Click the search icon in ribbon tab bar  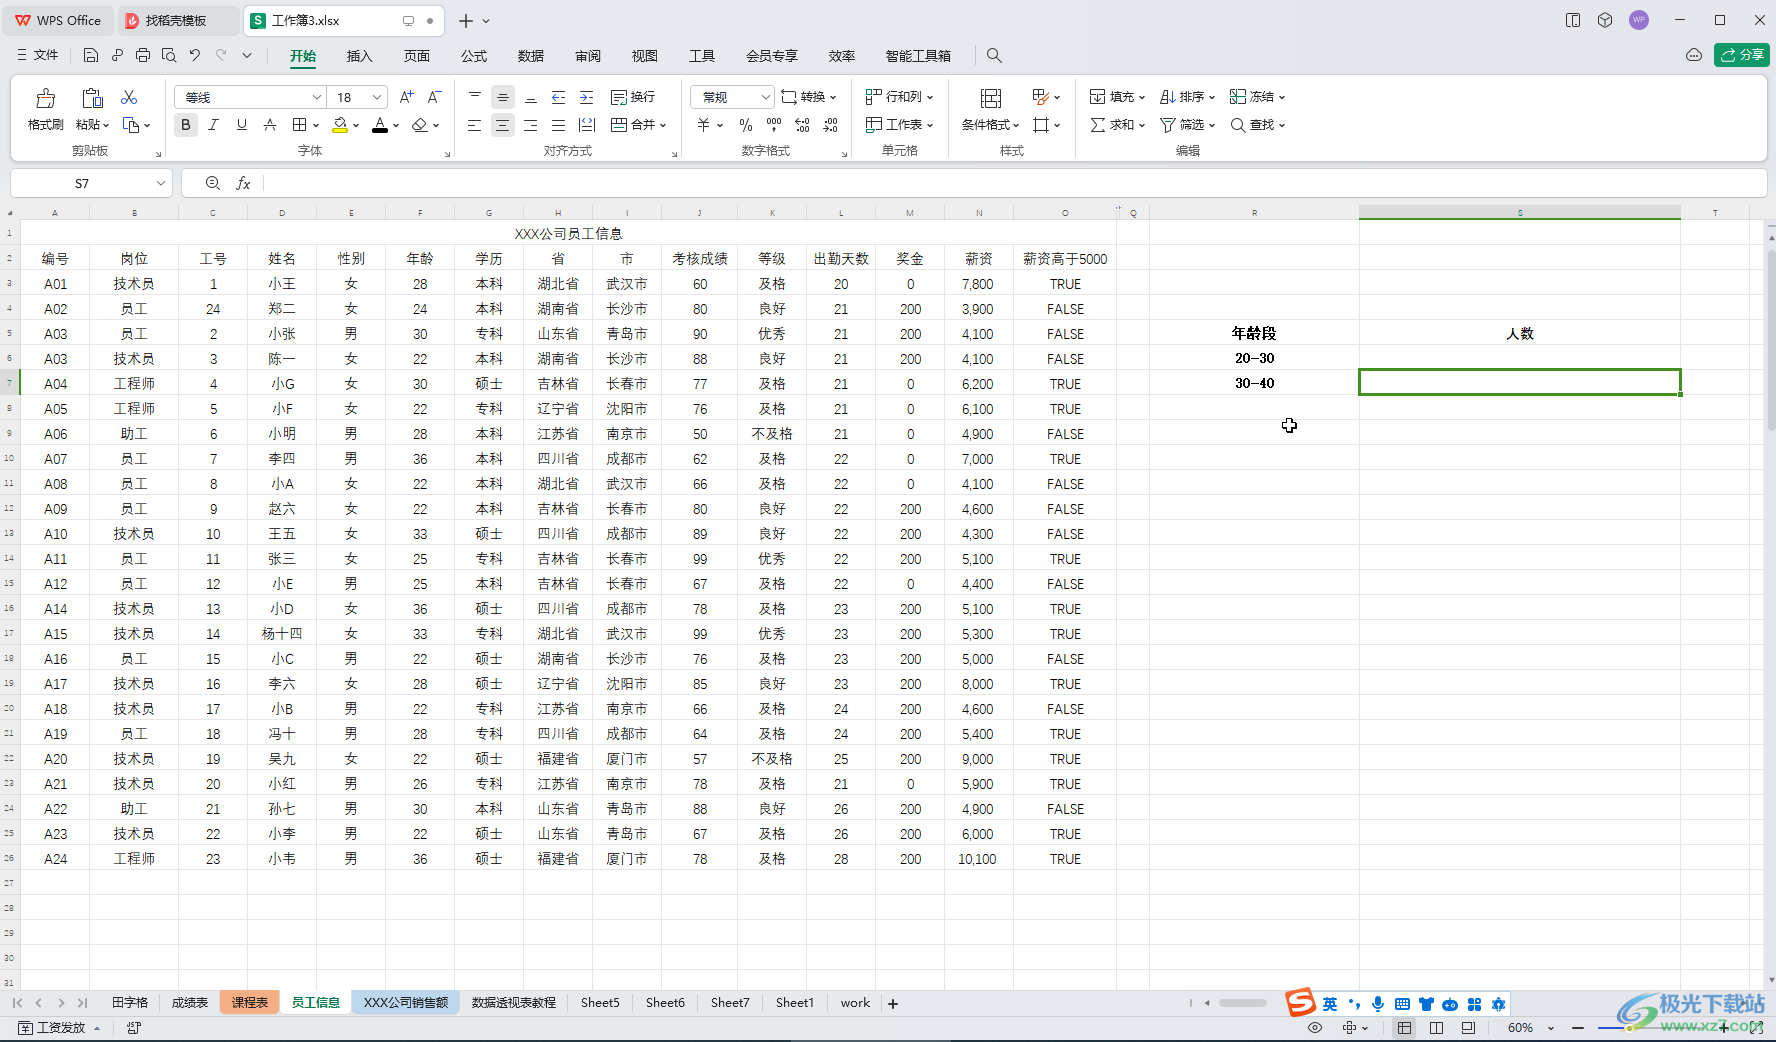coord(994,56)
